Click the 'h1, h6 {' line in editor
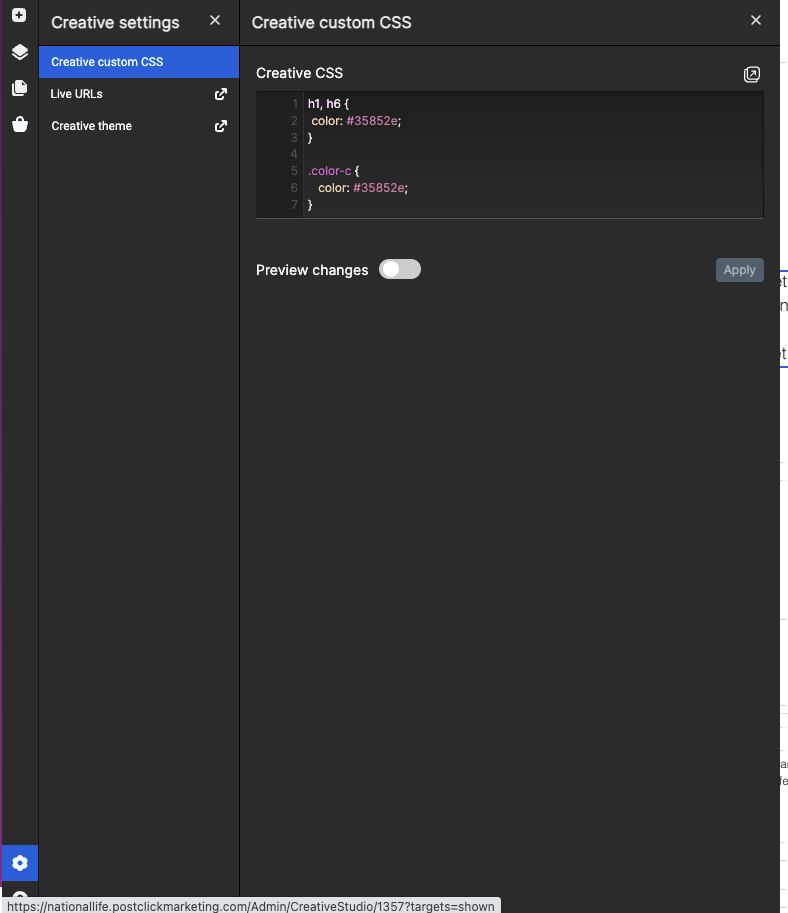Viewport: 788px width, 913px height. click(328, 104)
